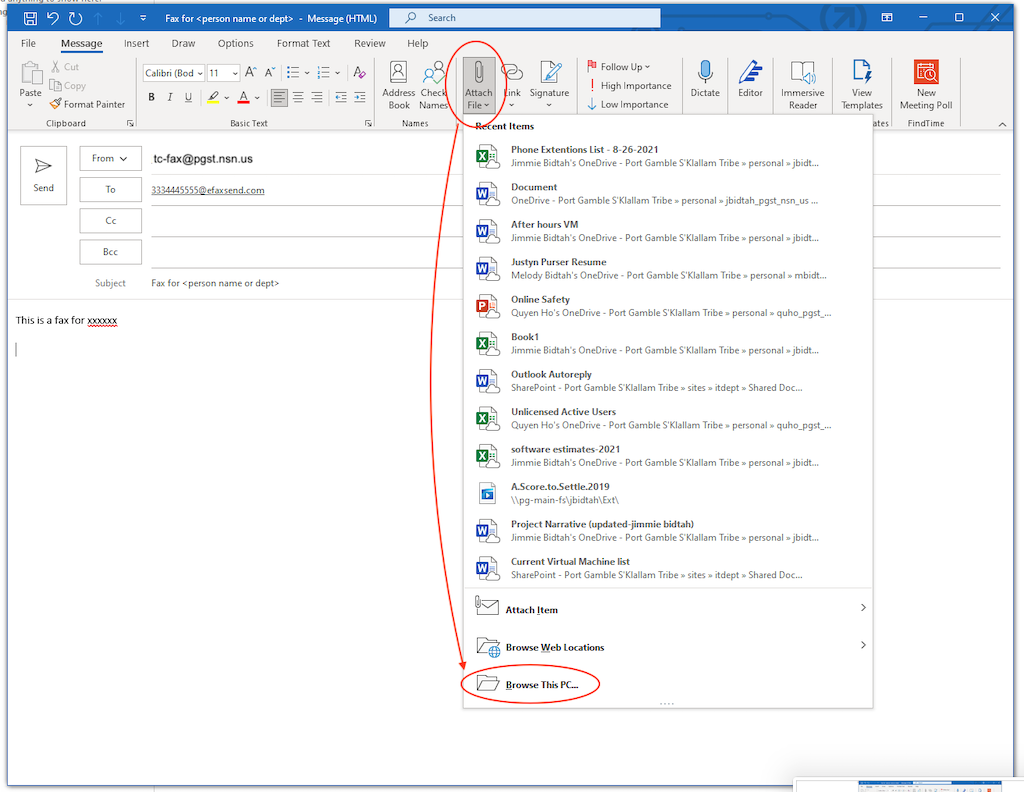Open the Quick Access Toolbar customize arrow
Viewport: 1024px width, 792px height.
coord(143,18)
